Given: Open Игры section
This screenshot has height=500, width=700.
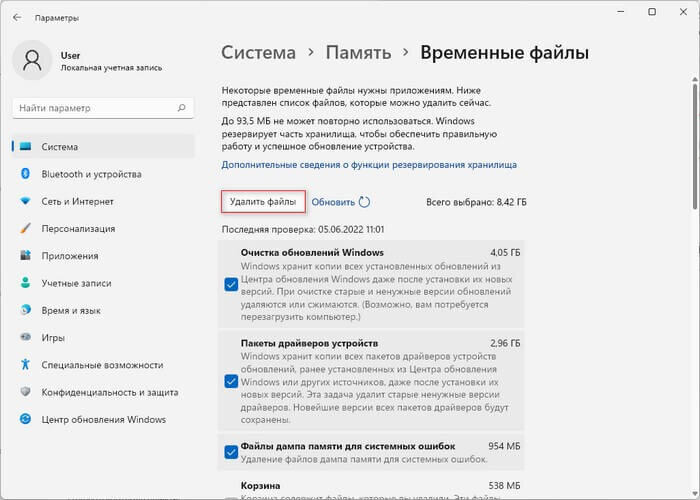Looking at the screenshot, I should click(x=103, y=337).
